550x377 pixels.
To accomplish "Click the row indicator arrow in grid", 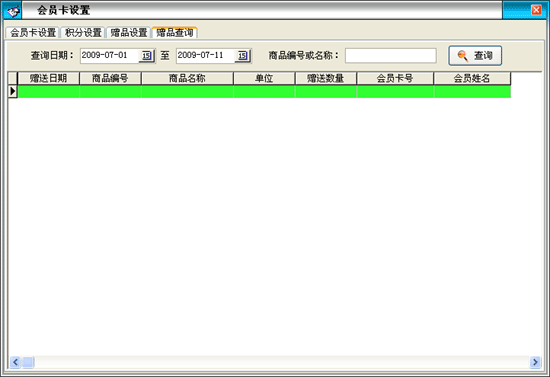I will pyautogui.click(x=13, y=91).
